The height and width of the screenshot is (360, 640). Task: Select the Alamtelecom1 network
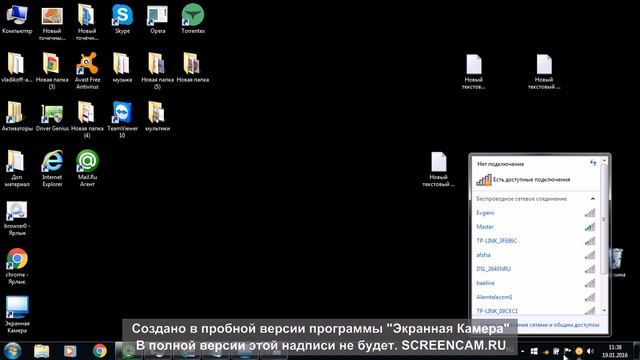(536, 297)
